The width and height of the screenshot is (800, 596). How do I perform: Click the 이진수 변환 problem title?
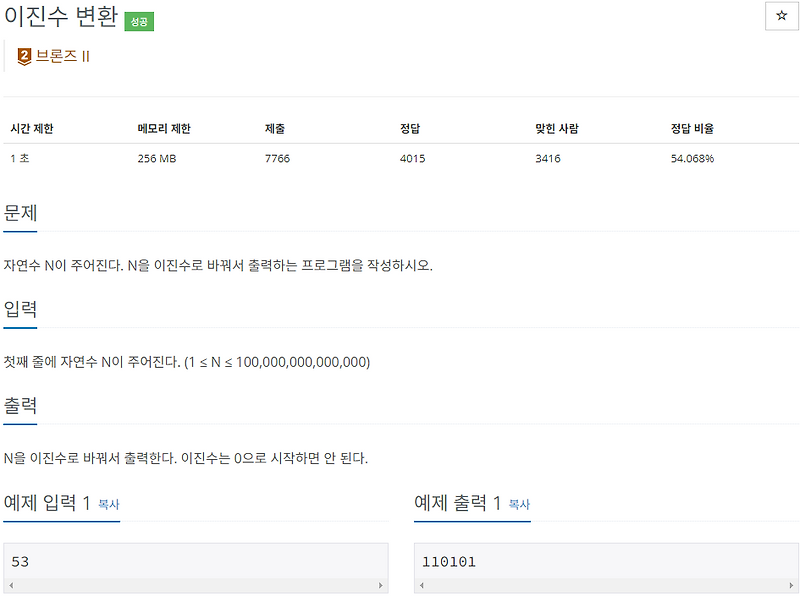point(61,16)
